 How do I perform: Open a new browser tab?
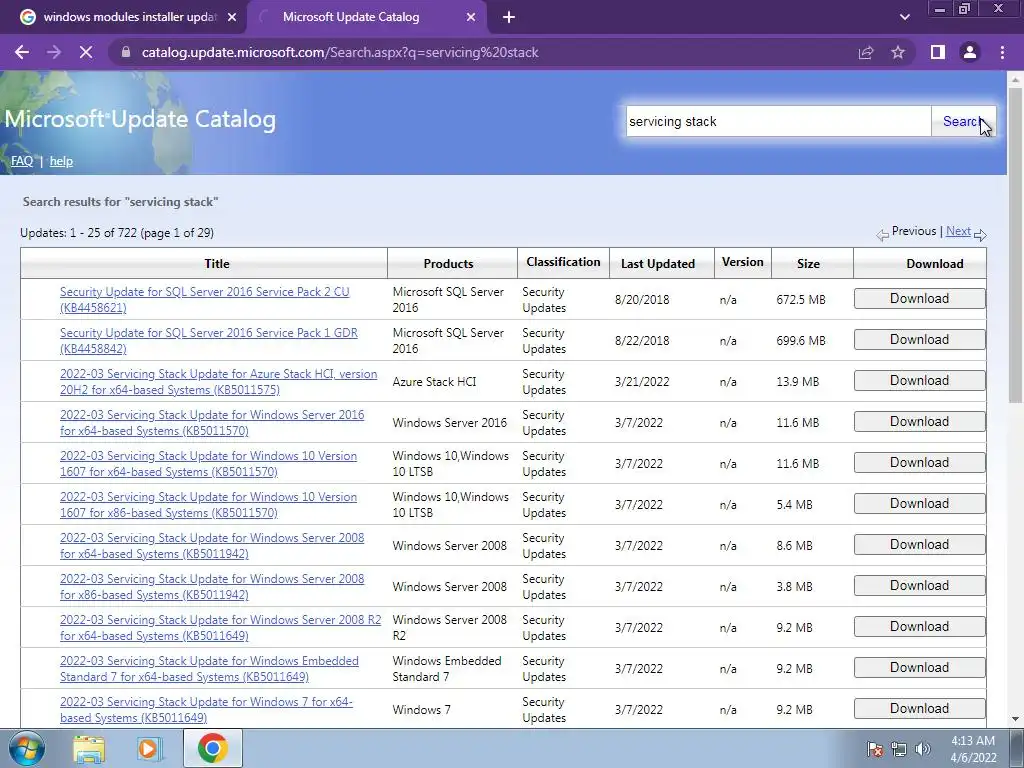[509, 18]
